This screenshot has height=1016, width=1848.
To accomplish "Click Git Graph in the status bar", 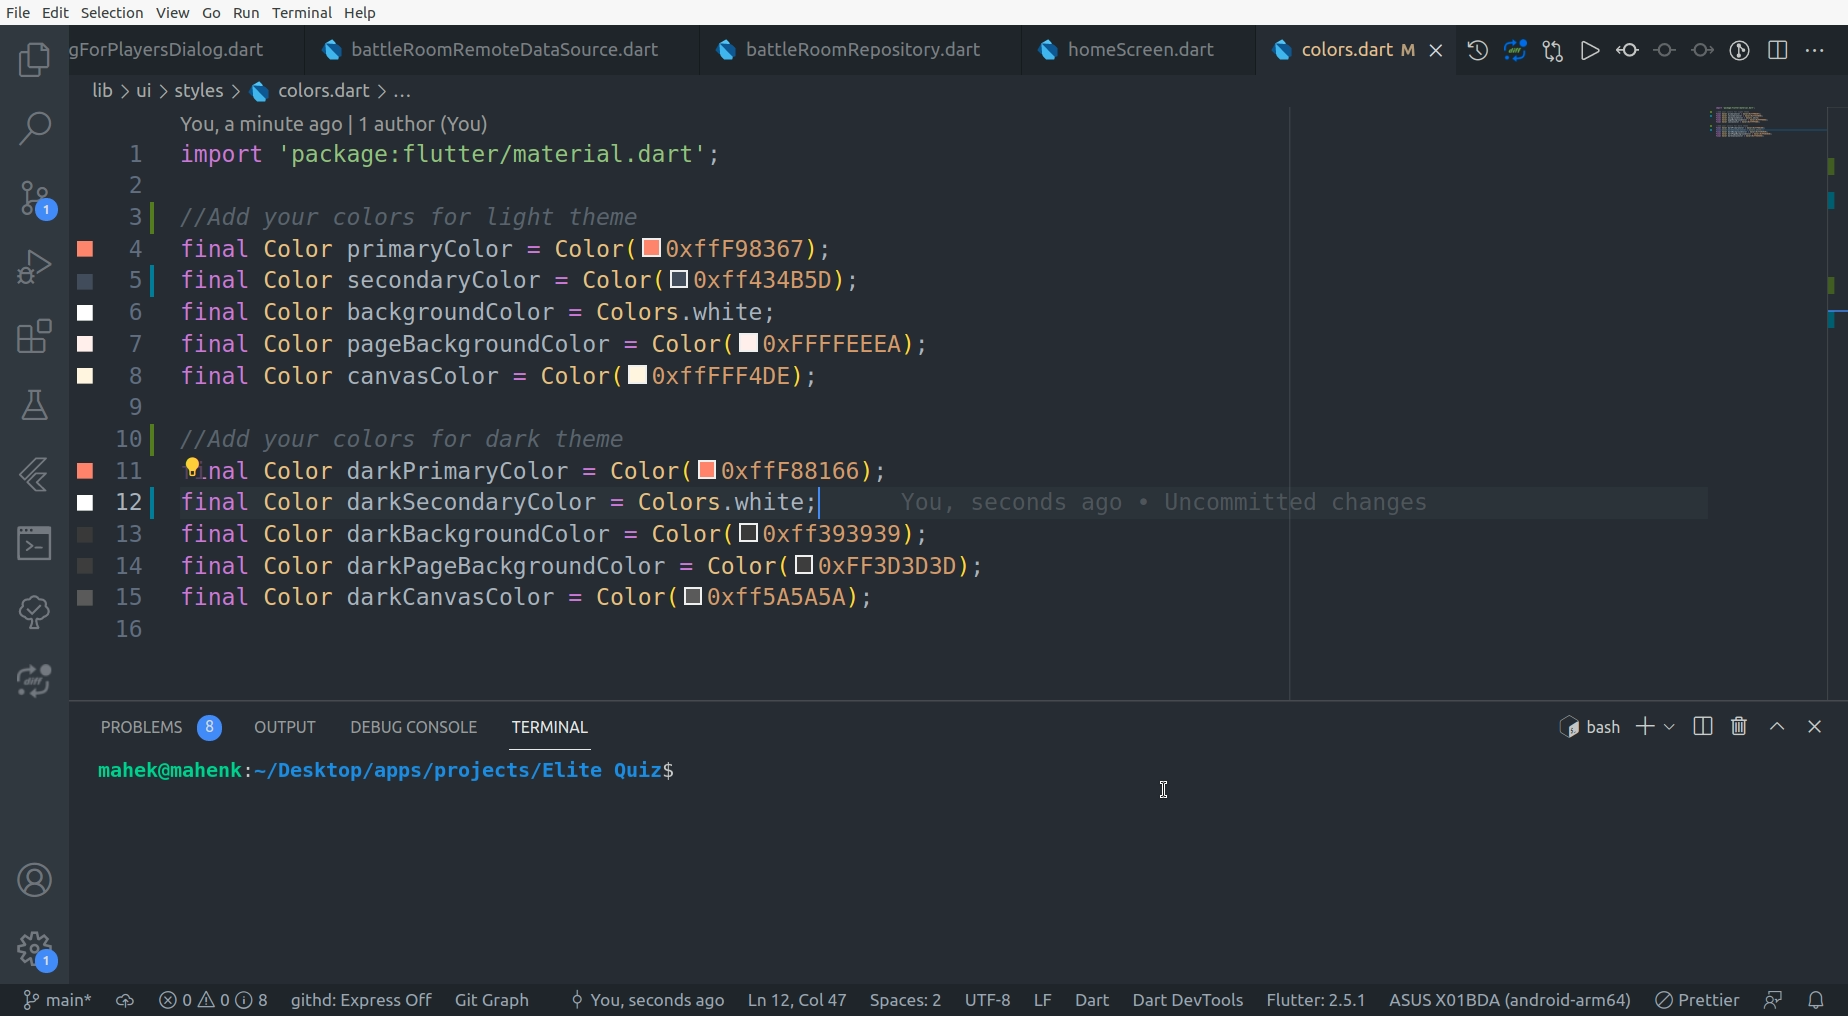I will tap(491, 1000).
